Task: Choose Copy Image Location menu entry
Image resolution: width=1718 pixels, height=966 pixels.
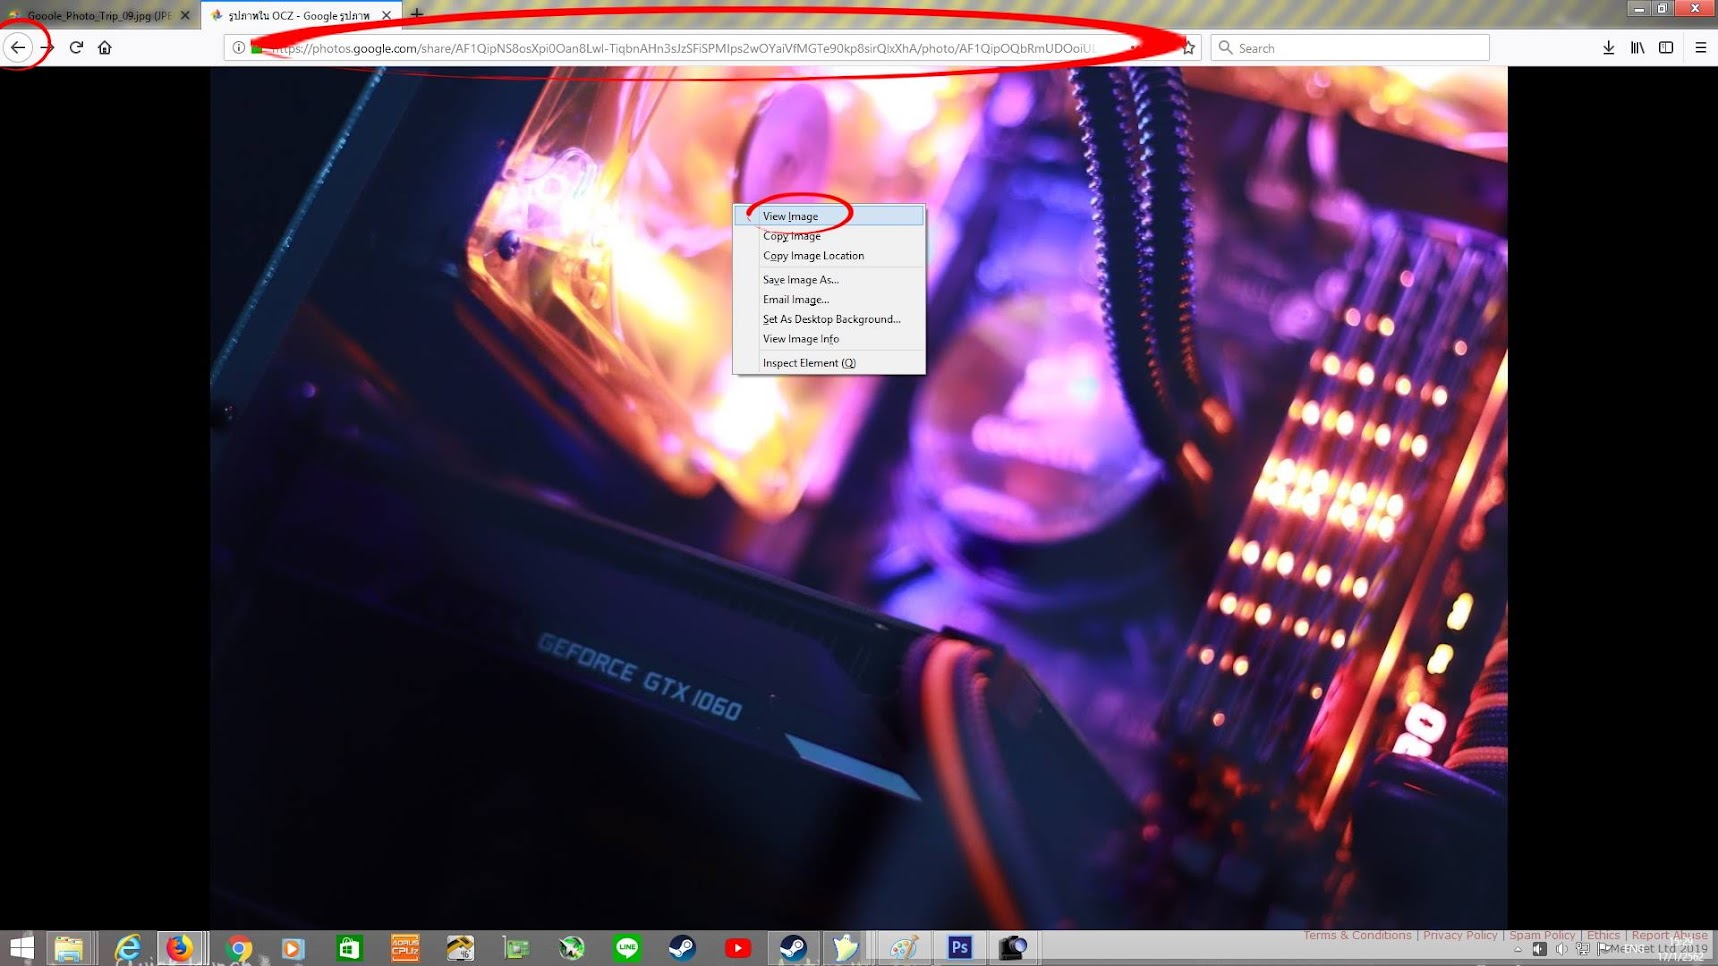Action: click(x=813, y=256)
